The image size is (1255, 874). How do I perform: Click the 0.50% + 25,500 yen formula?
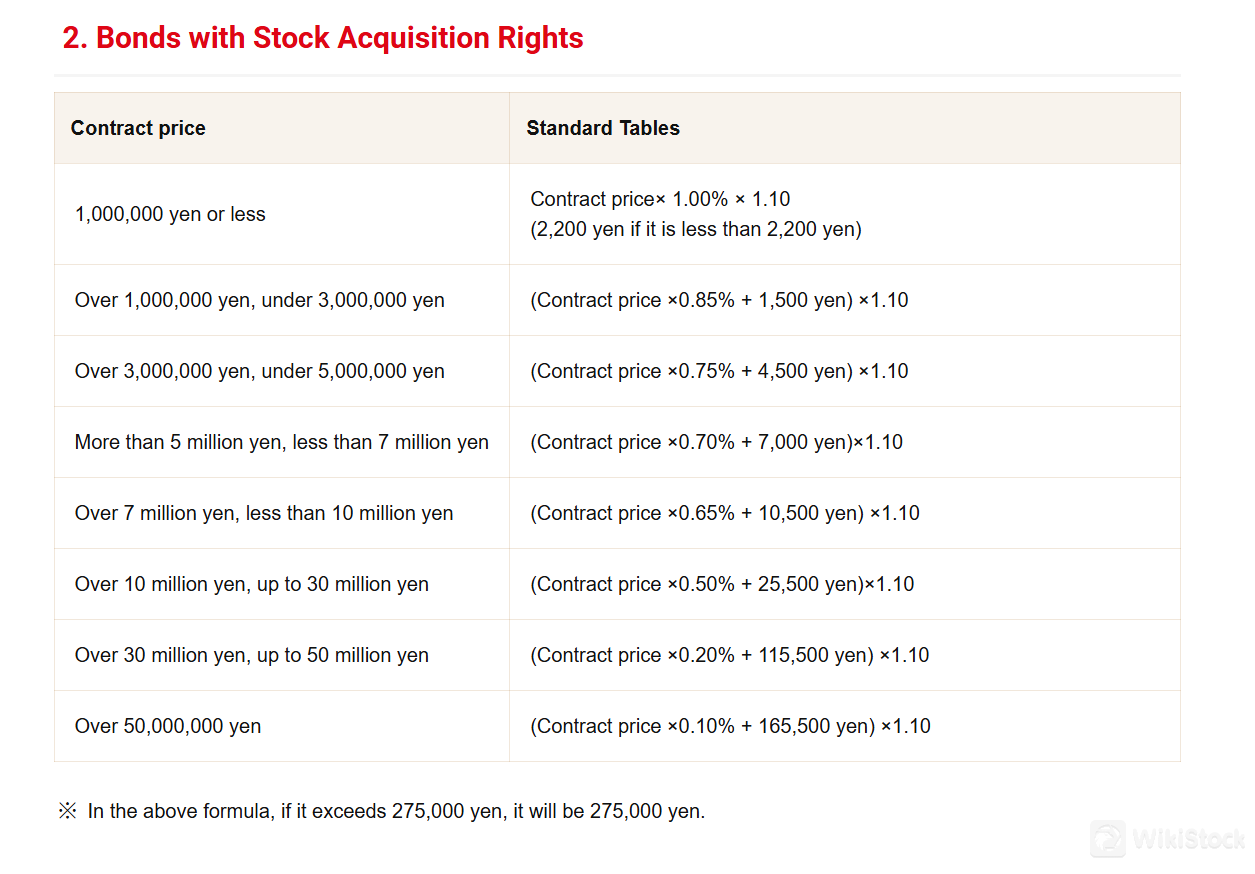click(x=722, y=584)
